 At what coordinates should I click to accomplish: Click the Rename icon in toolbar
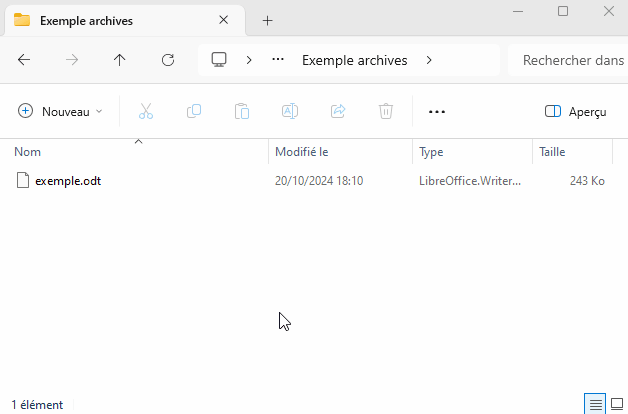tap(290, 111)
